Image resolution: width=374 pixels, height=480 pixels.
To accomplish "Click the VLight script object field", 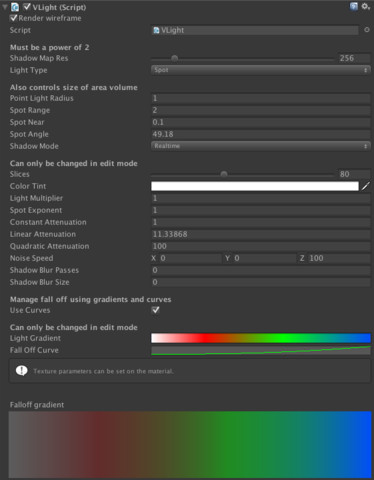I will tap(255, 30).
